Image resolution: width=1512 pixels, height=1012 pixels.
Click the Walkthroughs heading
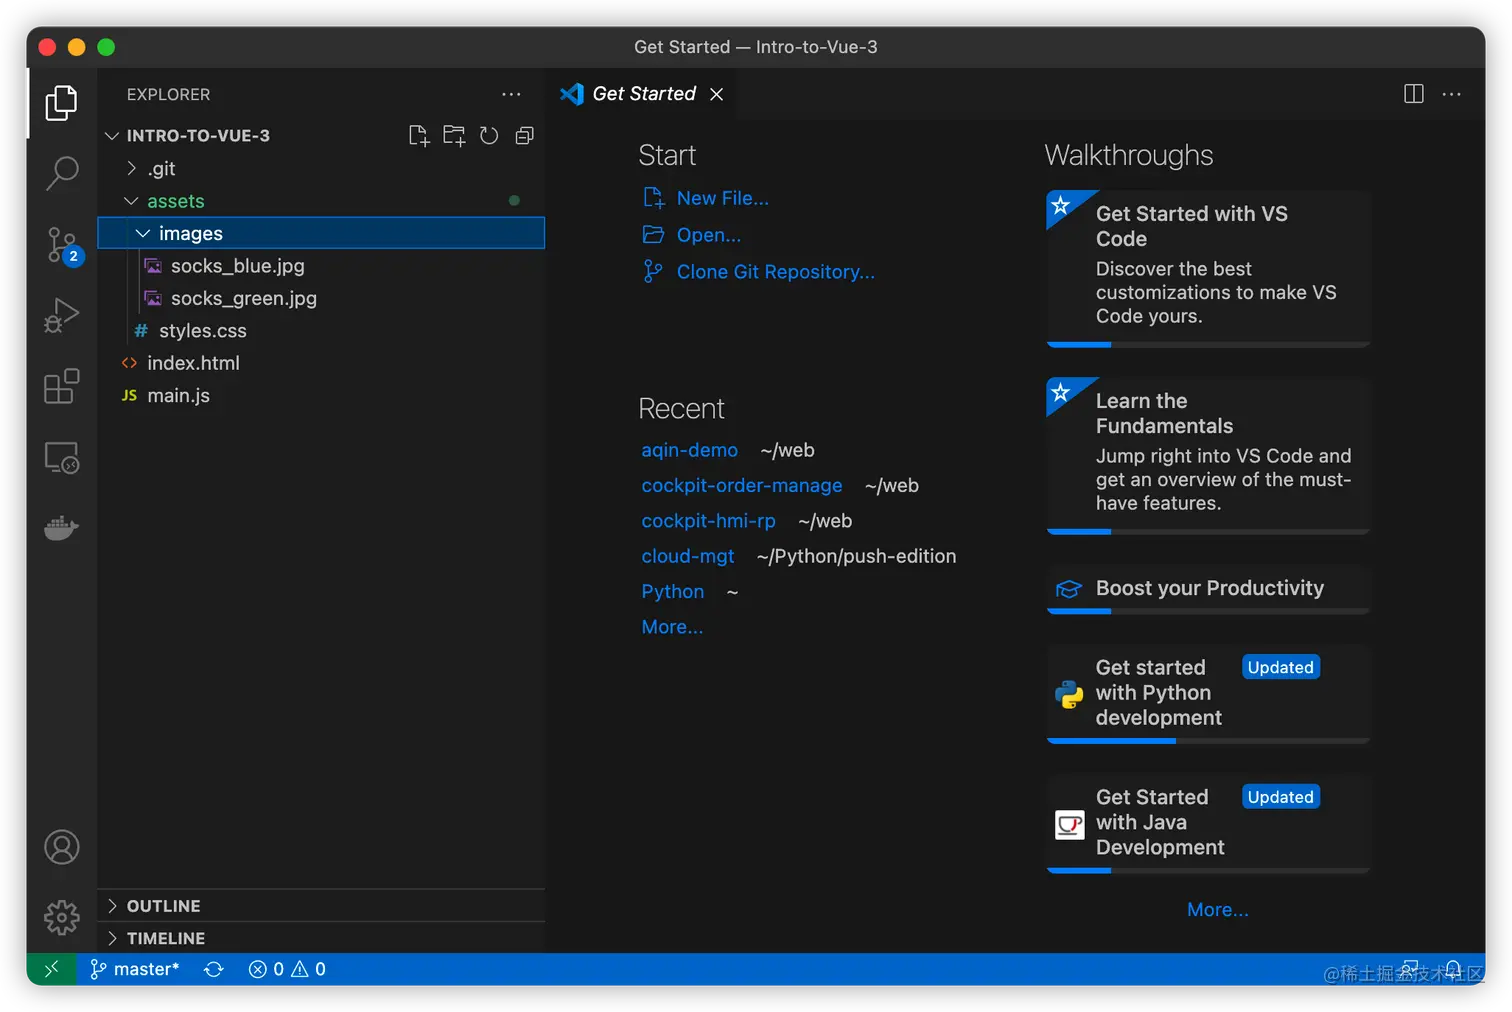pyautogui.click(x=1129, y=155)
